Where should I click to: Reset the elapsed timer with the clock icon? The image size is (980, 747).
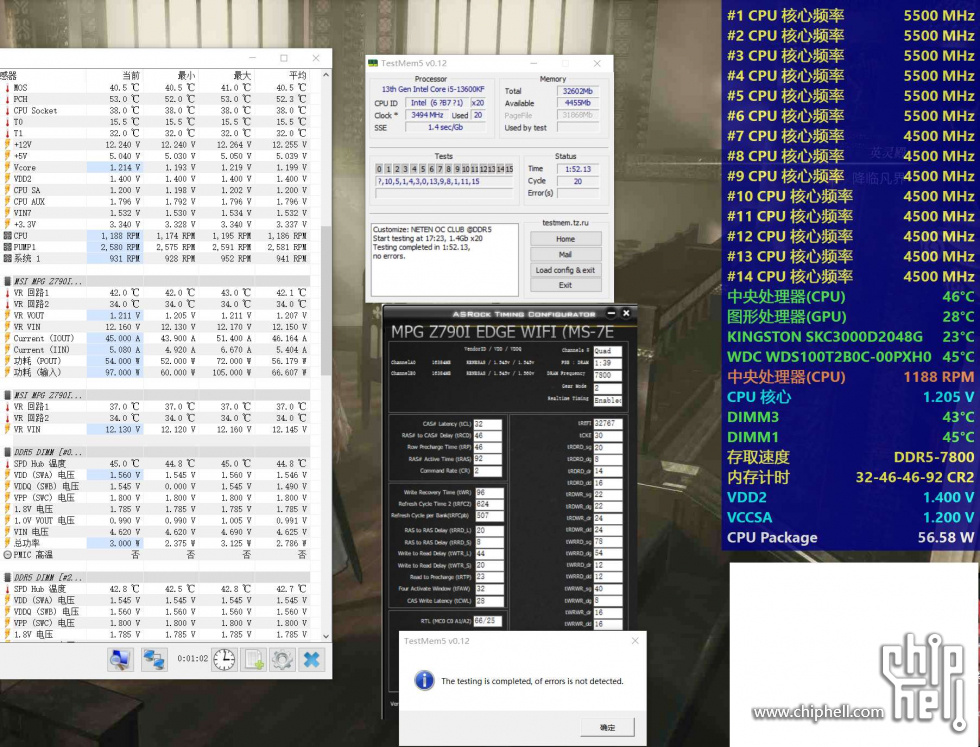point(224,659)
